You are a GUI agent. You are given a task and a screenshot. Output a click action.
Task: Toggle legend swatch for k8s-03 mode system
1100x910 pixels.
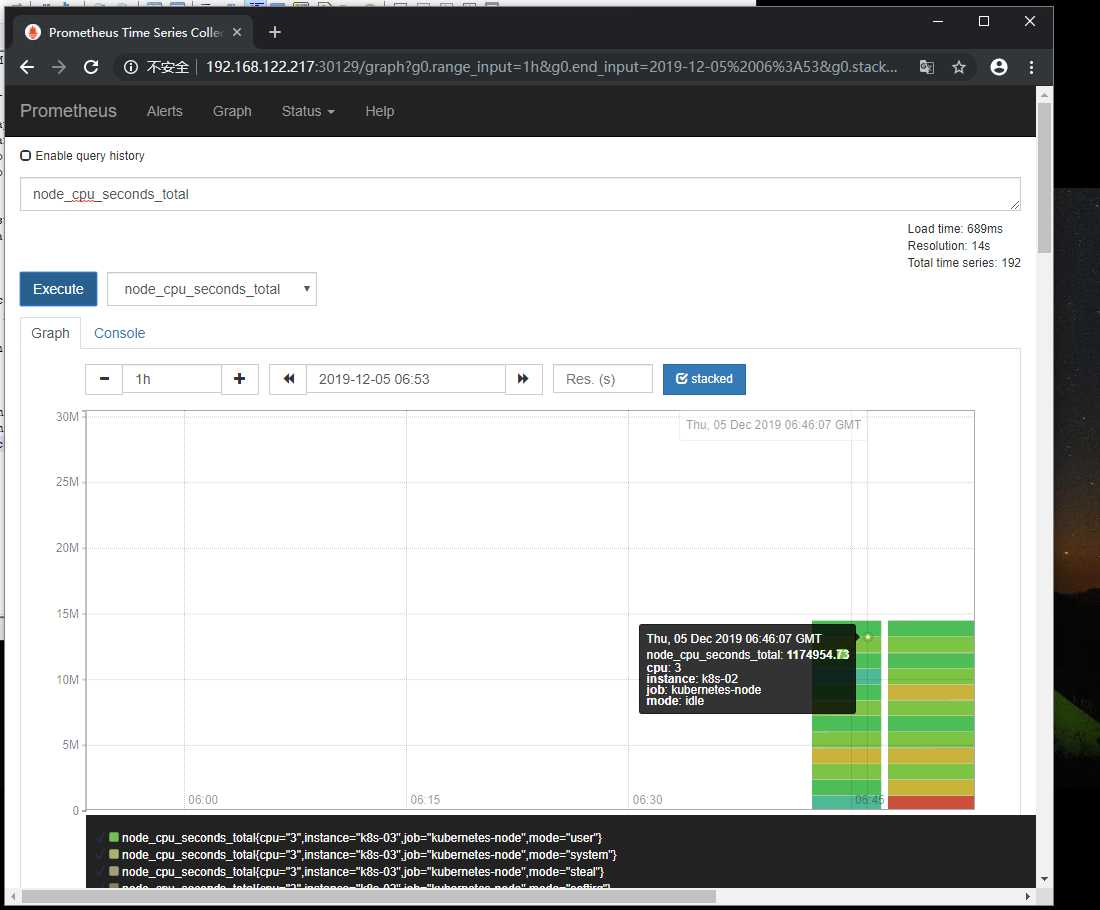(114, 854)
